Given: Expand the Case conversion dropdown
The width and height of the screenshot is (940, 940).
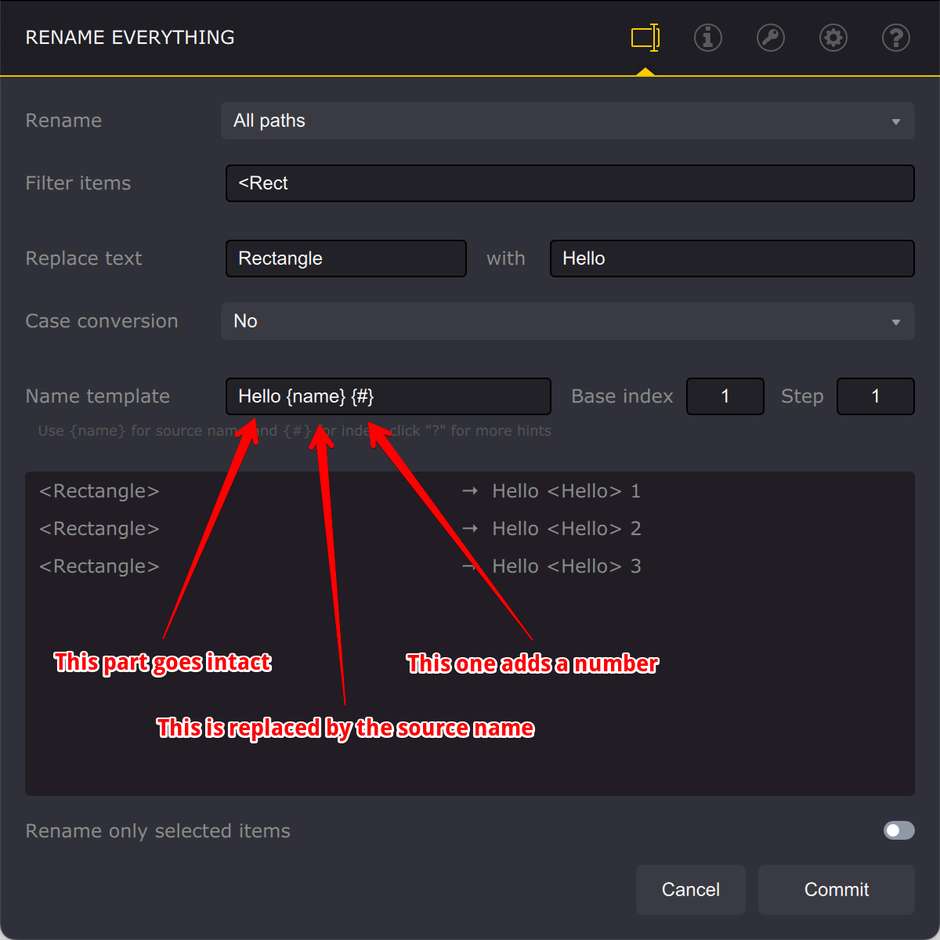Looking at the screenshot, I should [x=567, y=321].
